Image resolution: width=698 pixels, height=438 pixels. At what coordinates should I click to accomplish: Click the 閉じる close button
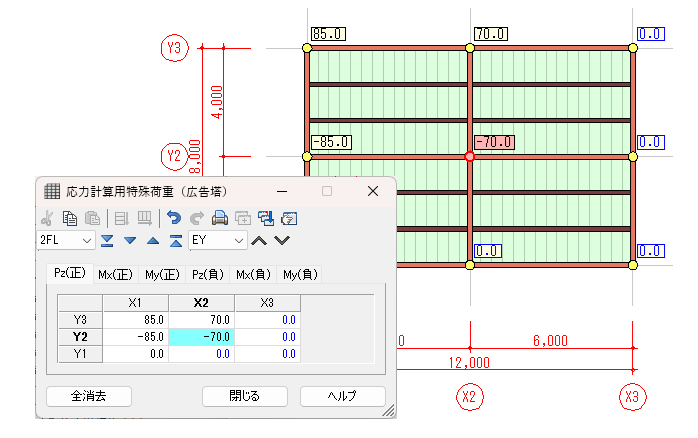tap(244, 396)
